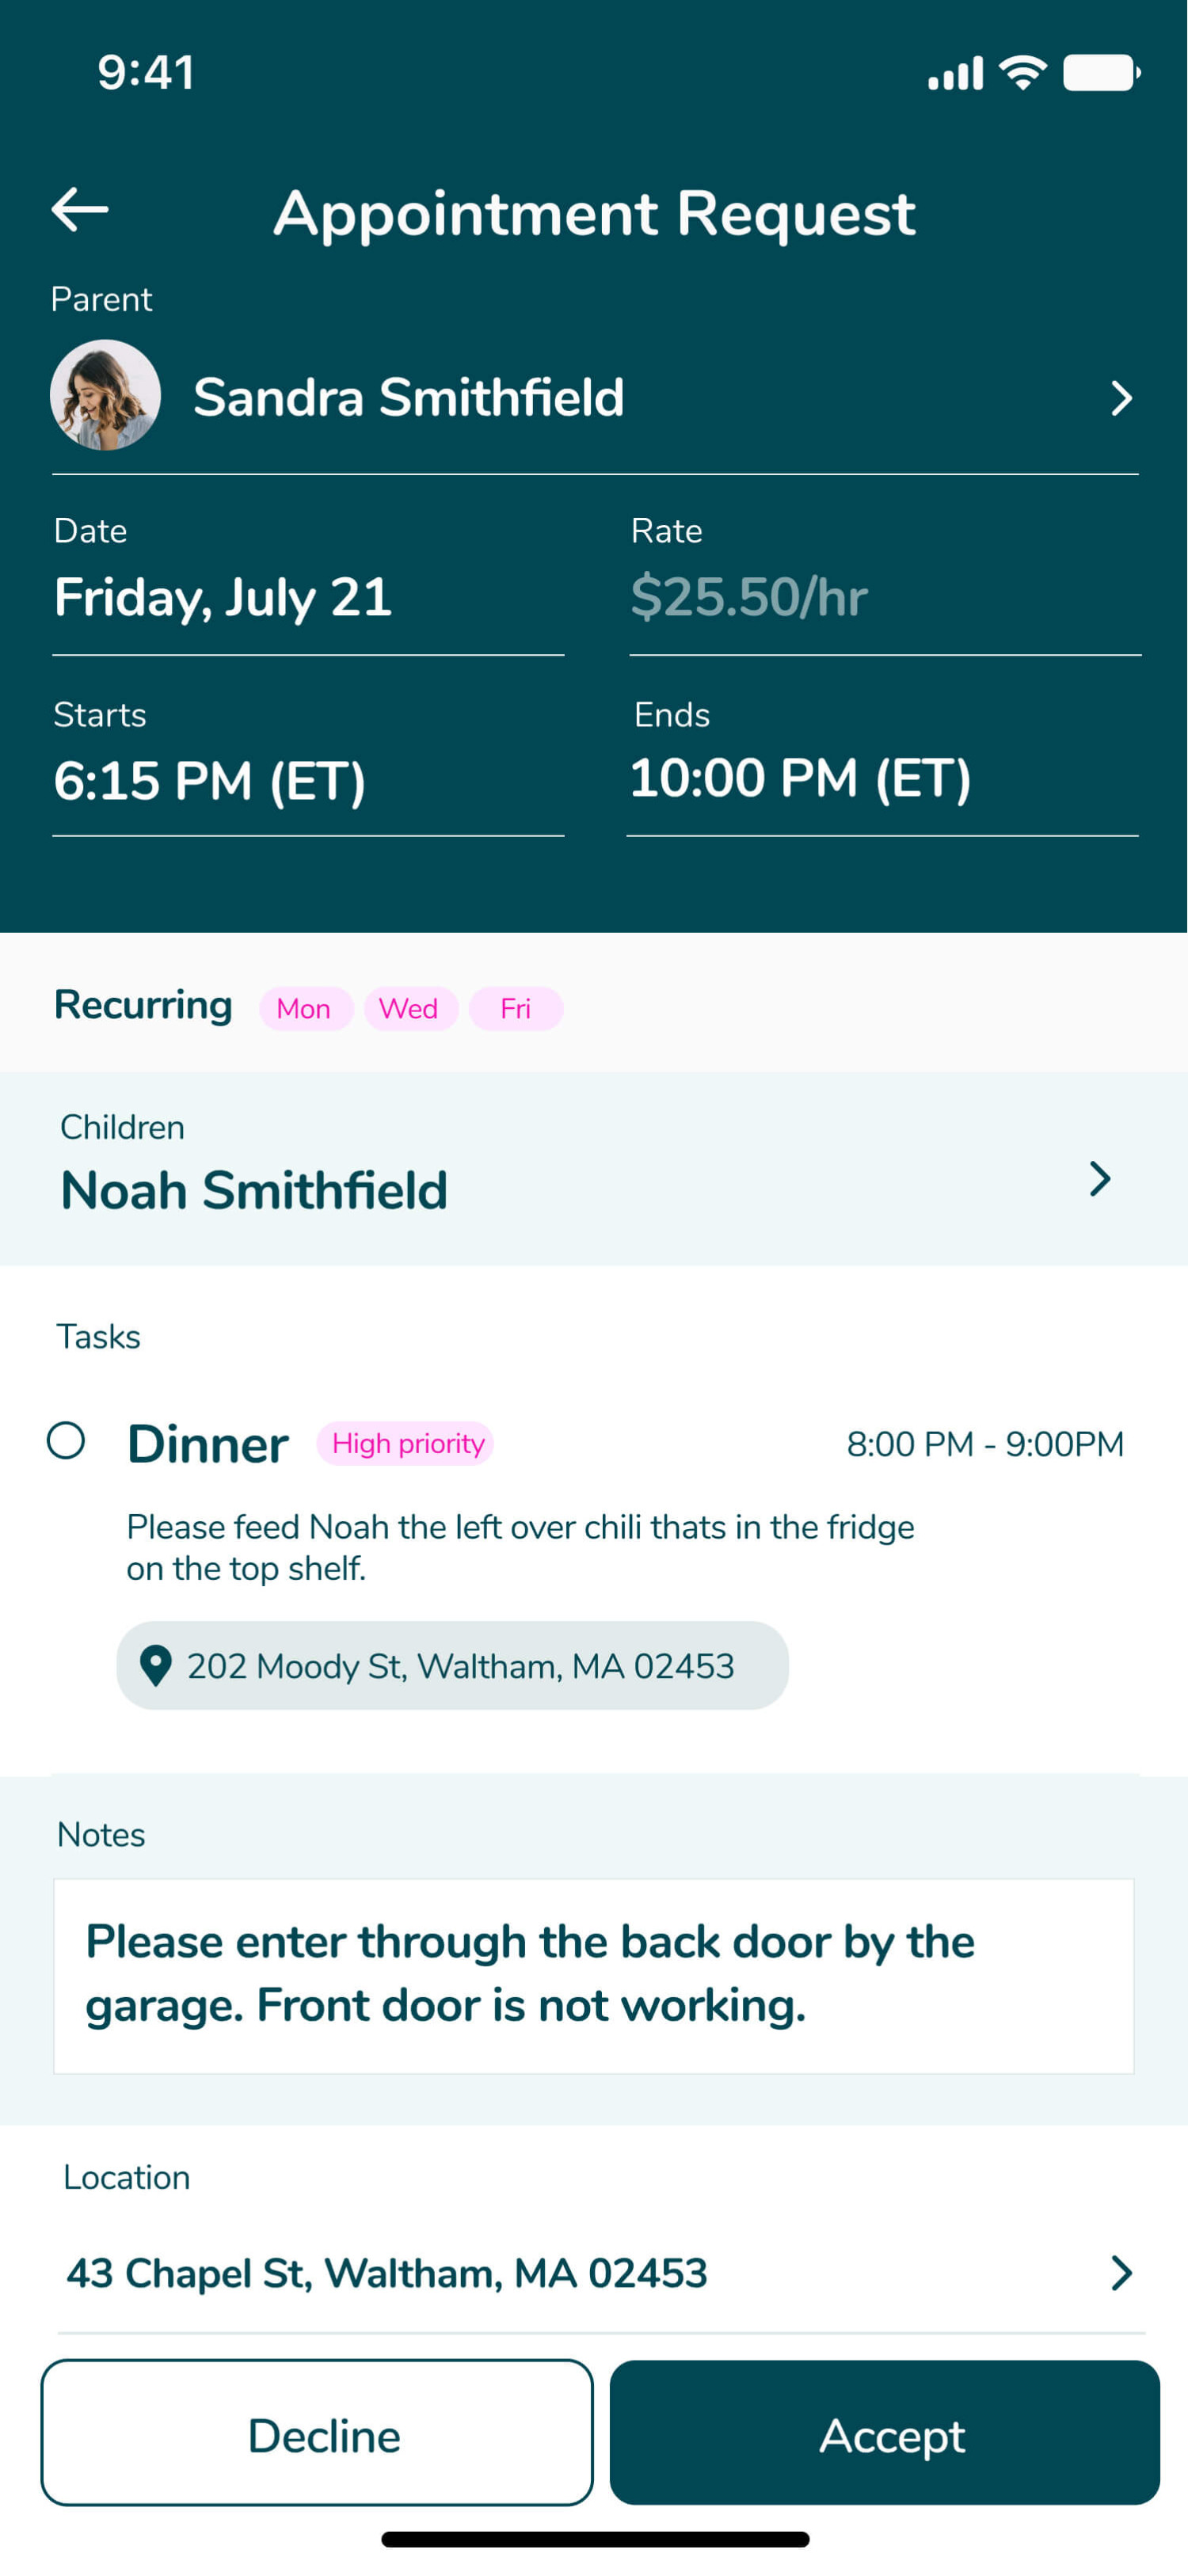This screenshot has width=1188, height=2576.
Task: Tap the back arrow icon
Action: (80, 210)
